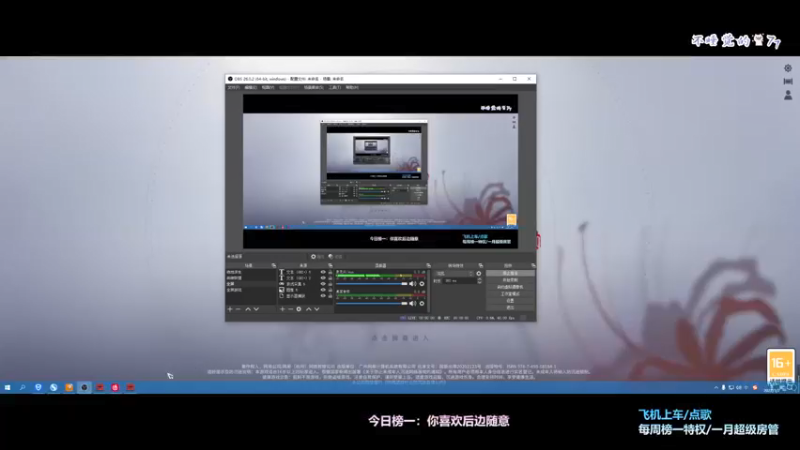Open the settings gear at the screen's top-right
Viewport: 800px width, 450px height.
(x=788, y=68)
